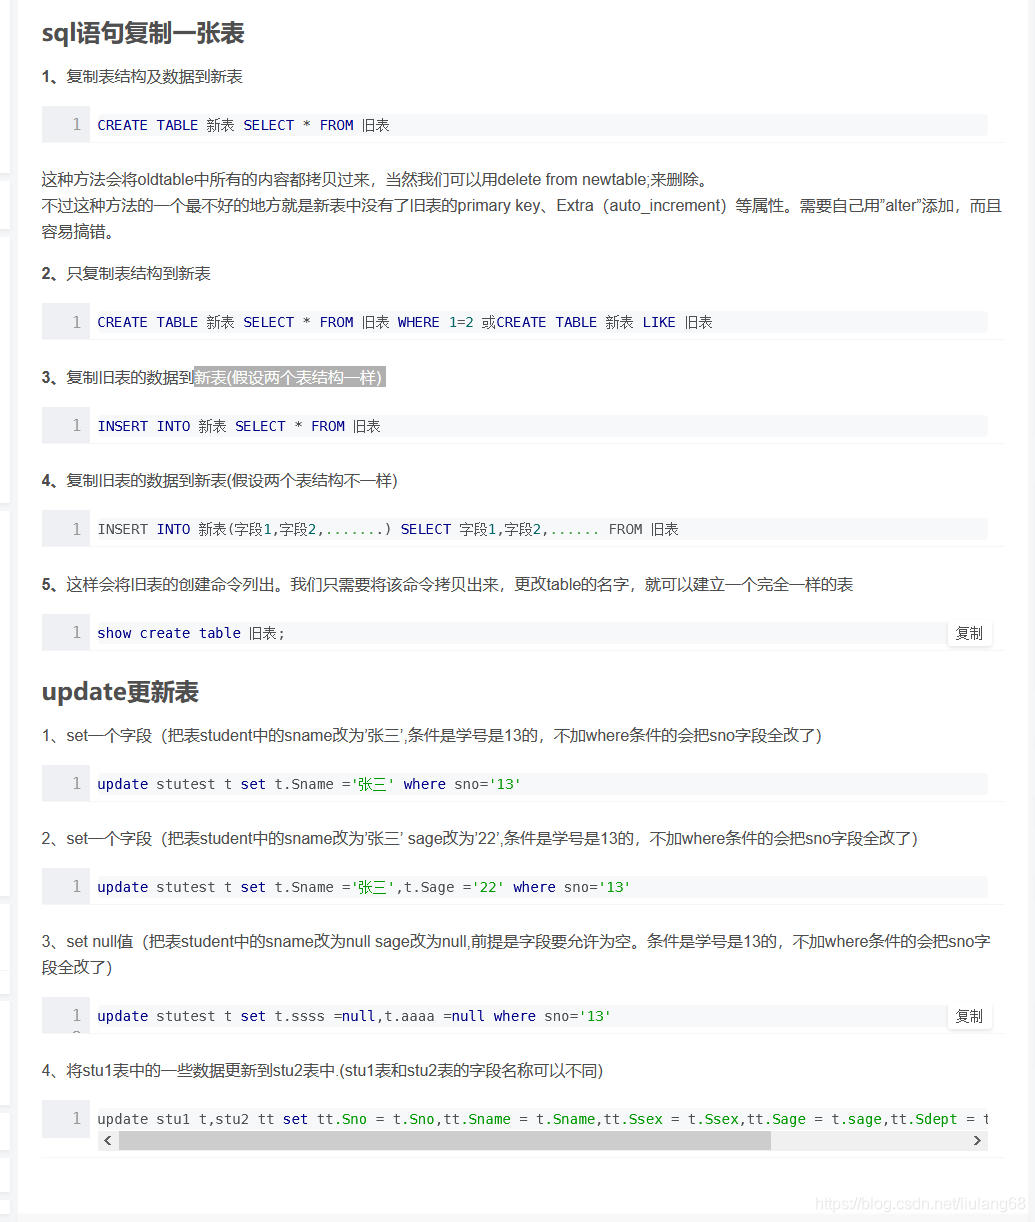
Task: Click the update changing Sname and Sage together
Action: click(x=360, y=886)
